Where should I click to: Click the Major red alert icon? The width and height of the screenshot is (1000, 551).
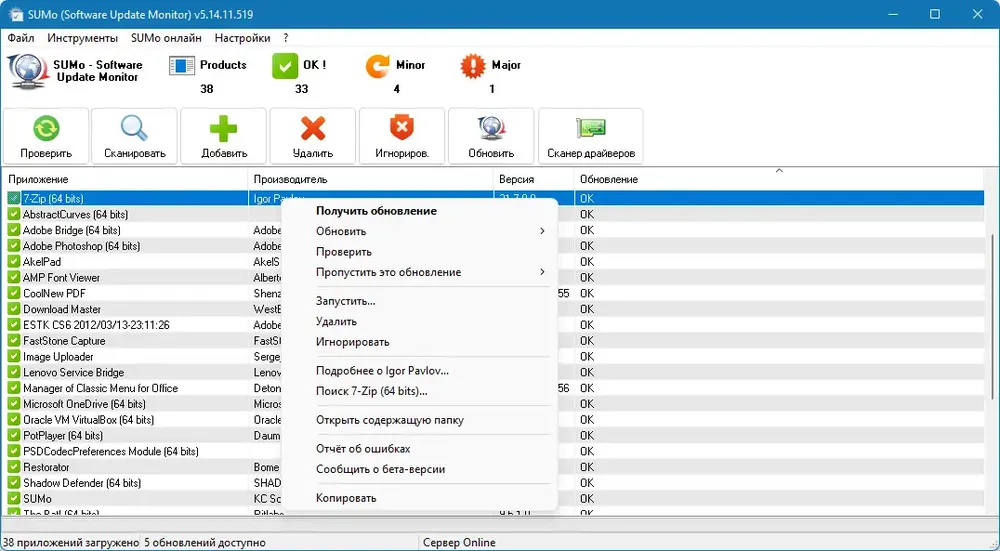click(473, 66)
